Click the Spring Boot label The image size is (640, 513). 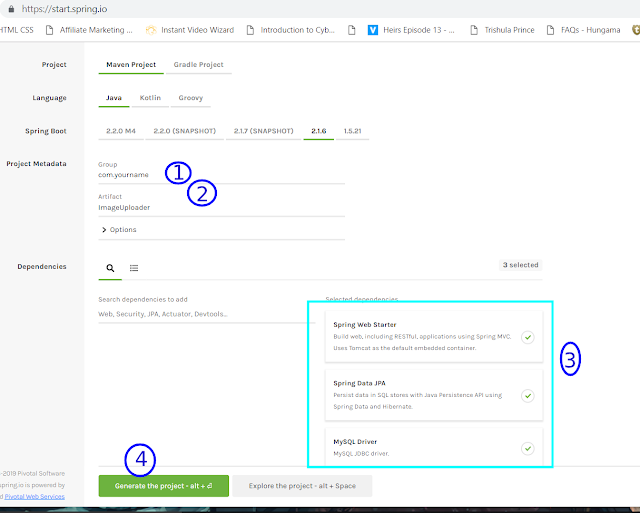click(x=46, y=131)
